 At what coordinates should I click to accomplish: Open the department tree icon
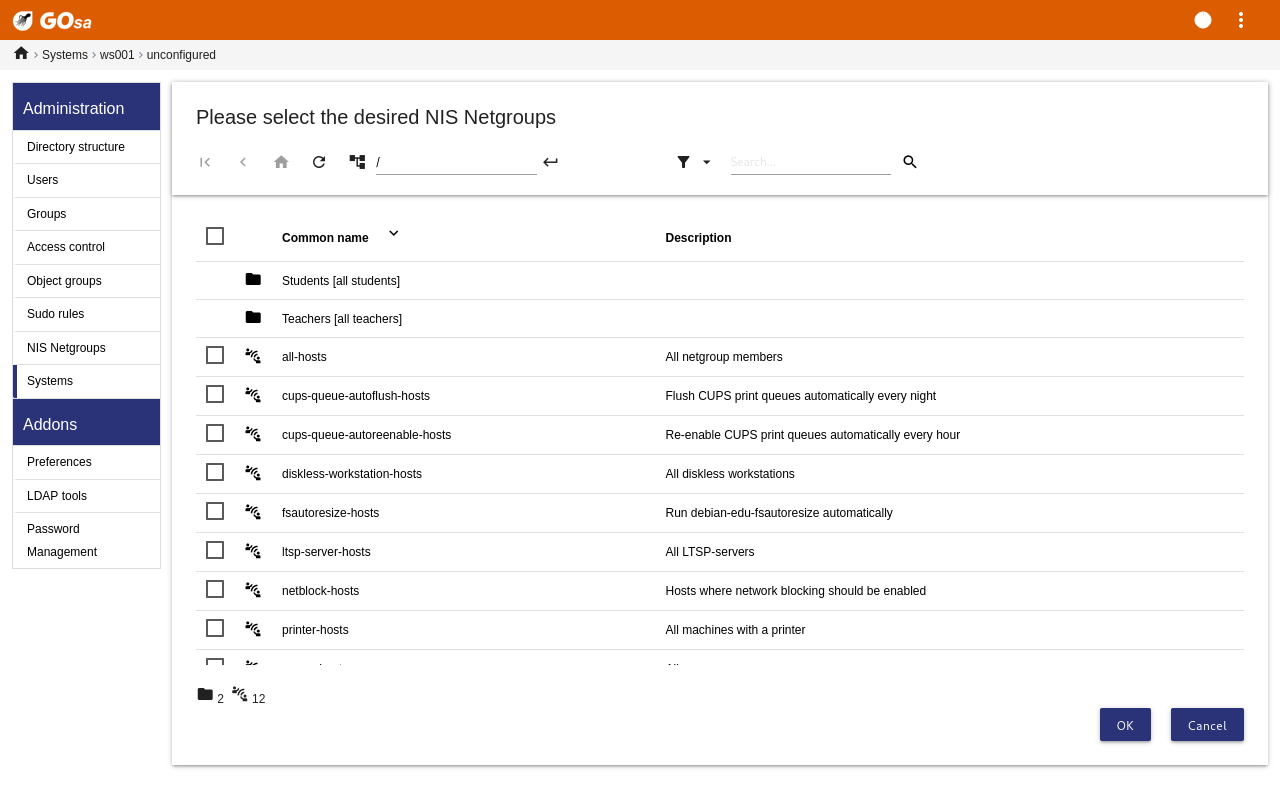click(x=357, y=162)
